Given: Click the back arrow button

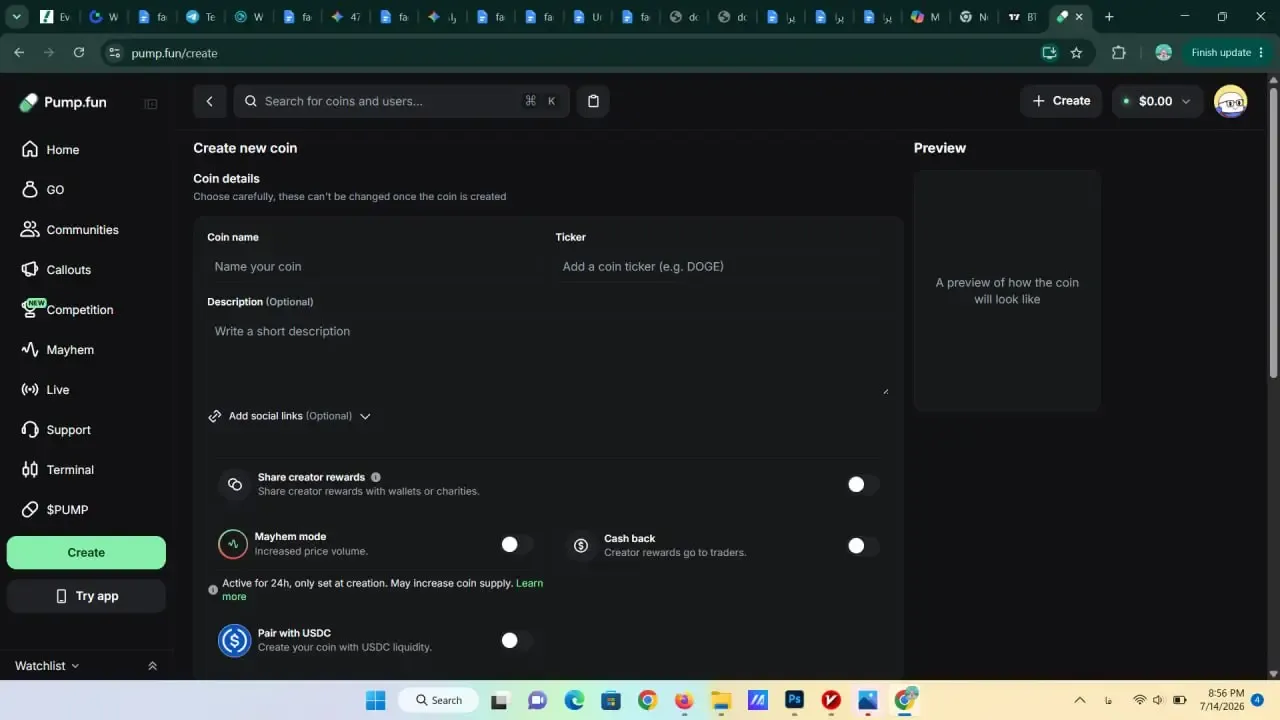Looking at the screenshot, I should (209, 101).
